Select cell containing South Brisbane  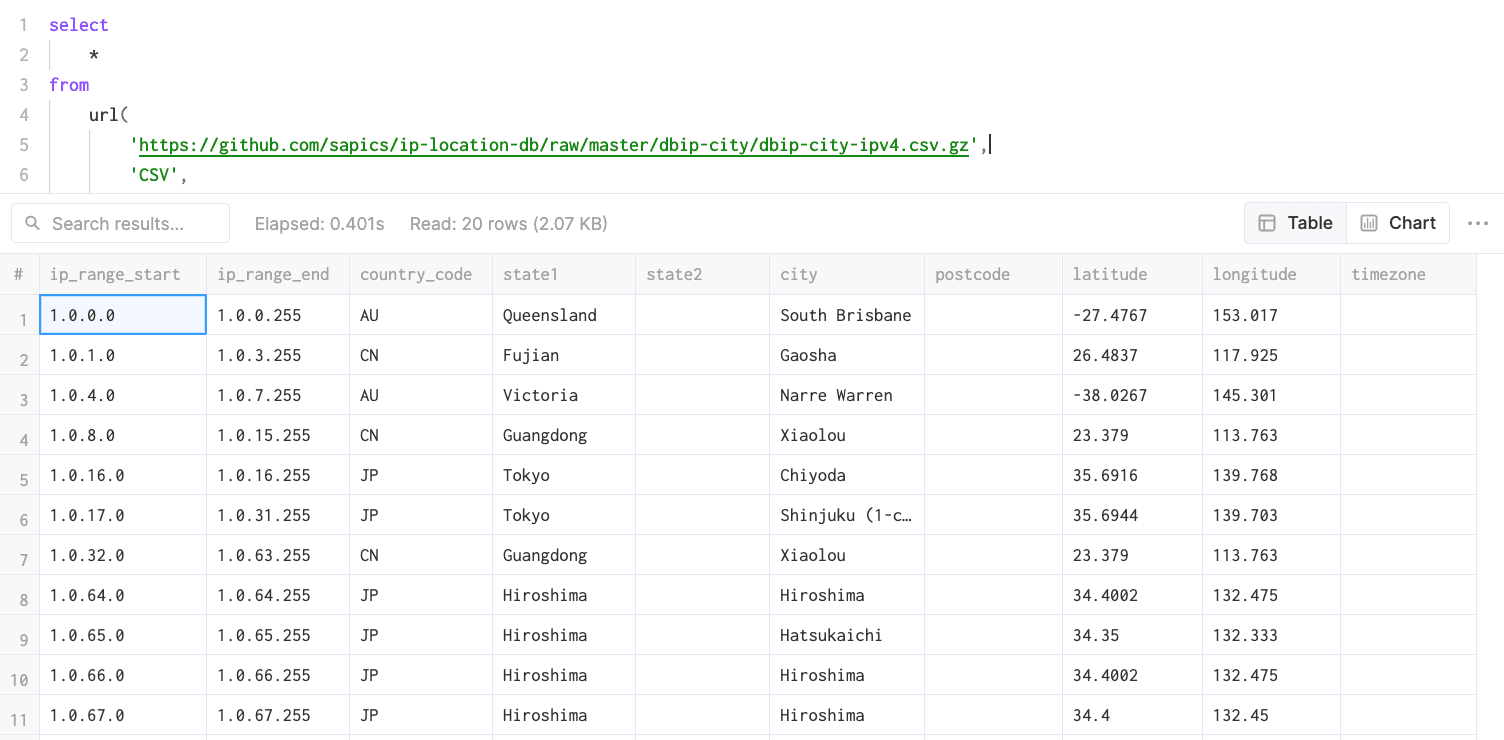846,315
